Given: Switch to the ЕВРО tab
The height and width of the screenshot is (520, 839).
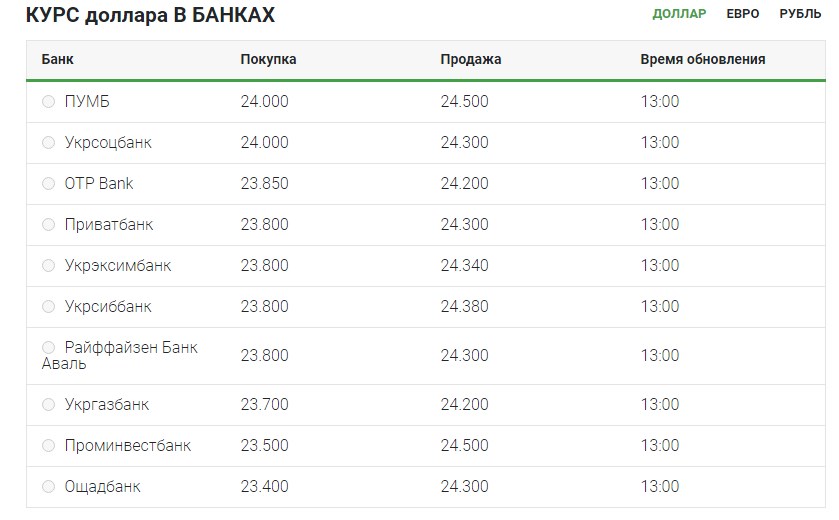Looking at the screenshot, I should 743,14.
